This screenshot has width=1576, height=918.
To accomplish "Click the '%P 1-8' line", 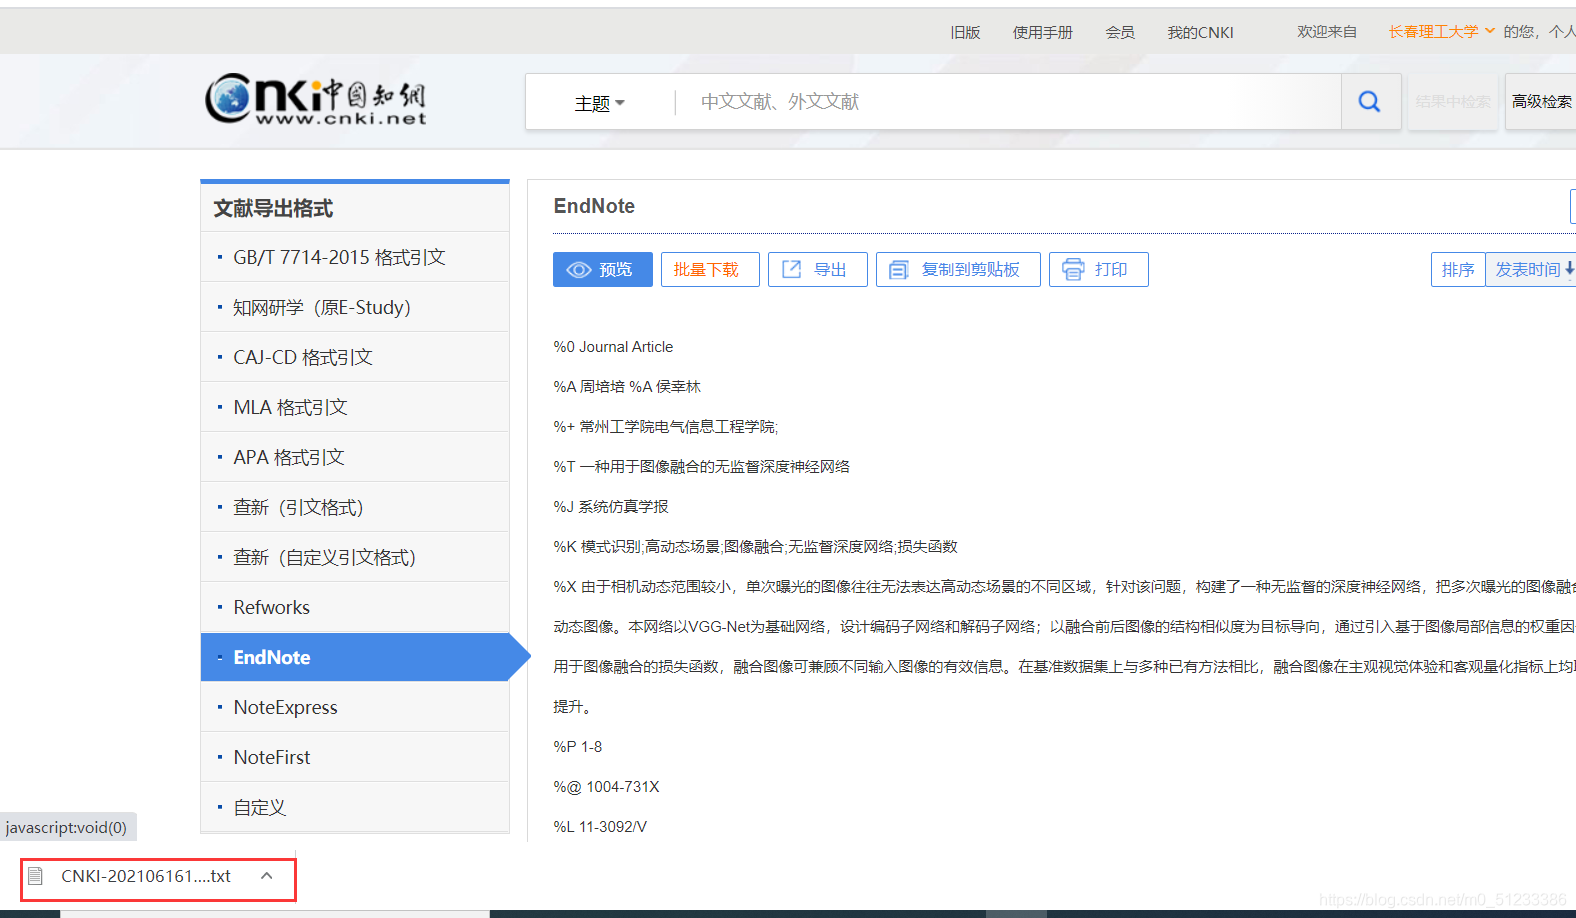I will point(578,747).
